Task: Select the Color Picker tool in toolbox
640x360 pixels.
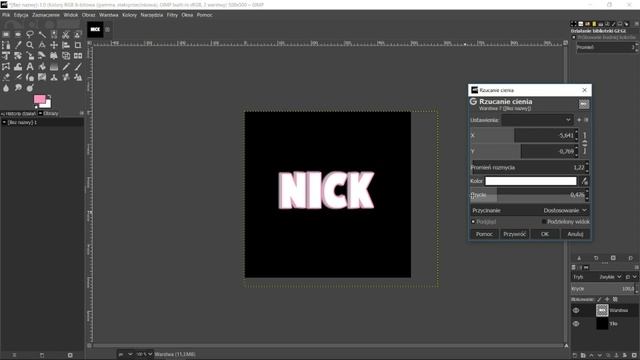Action: pos(18,45)
